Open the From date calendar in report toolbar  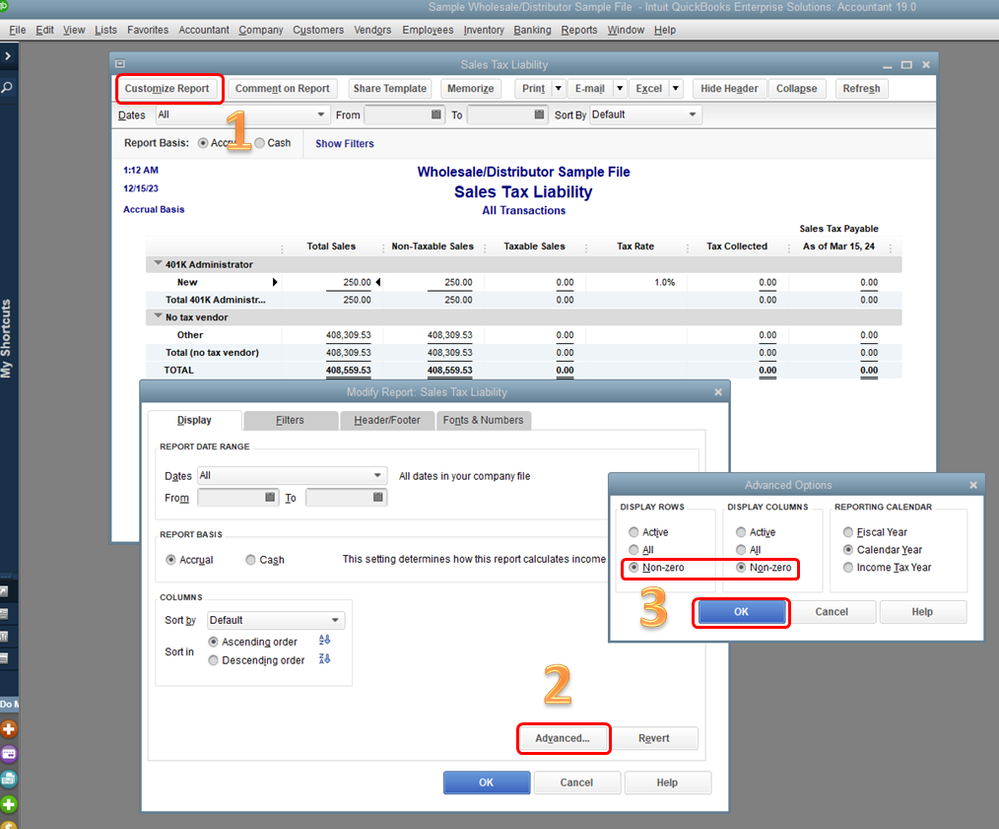click(436, 115)
